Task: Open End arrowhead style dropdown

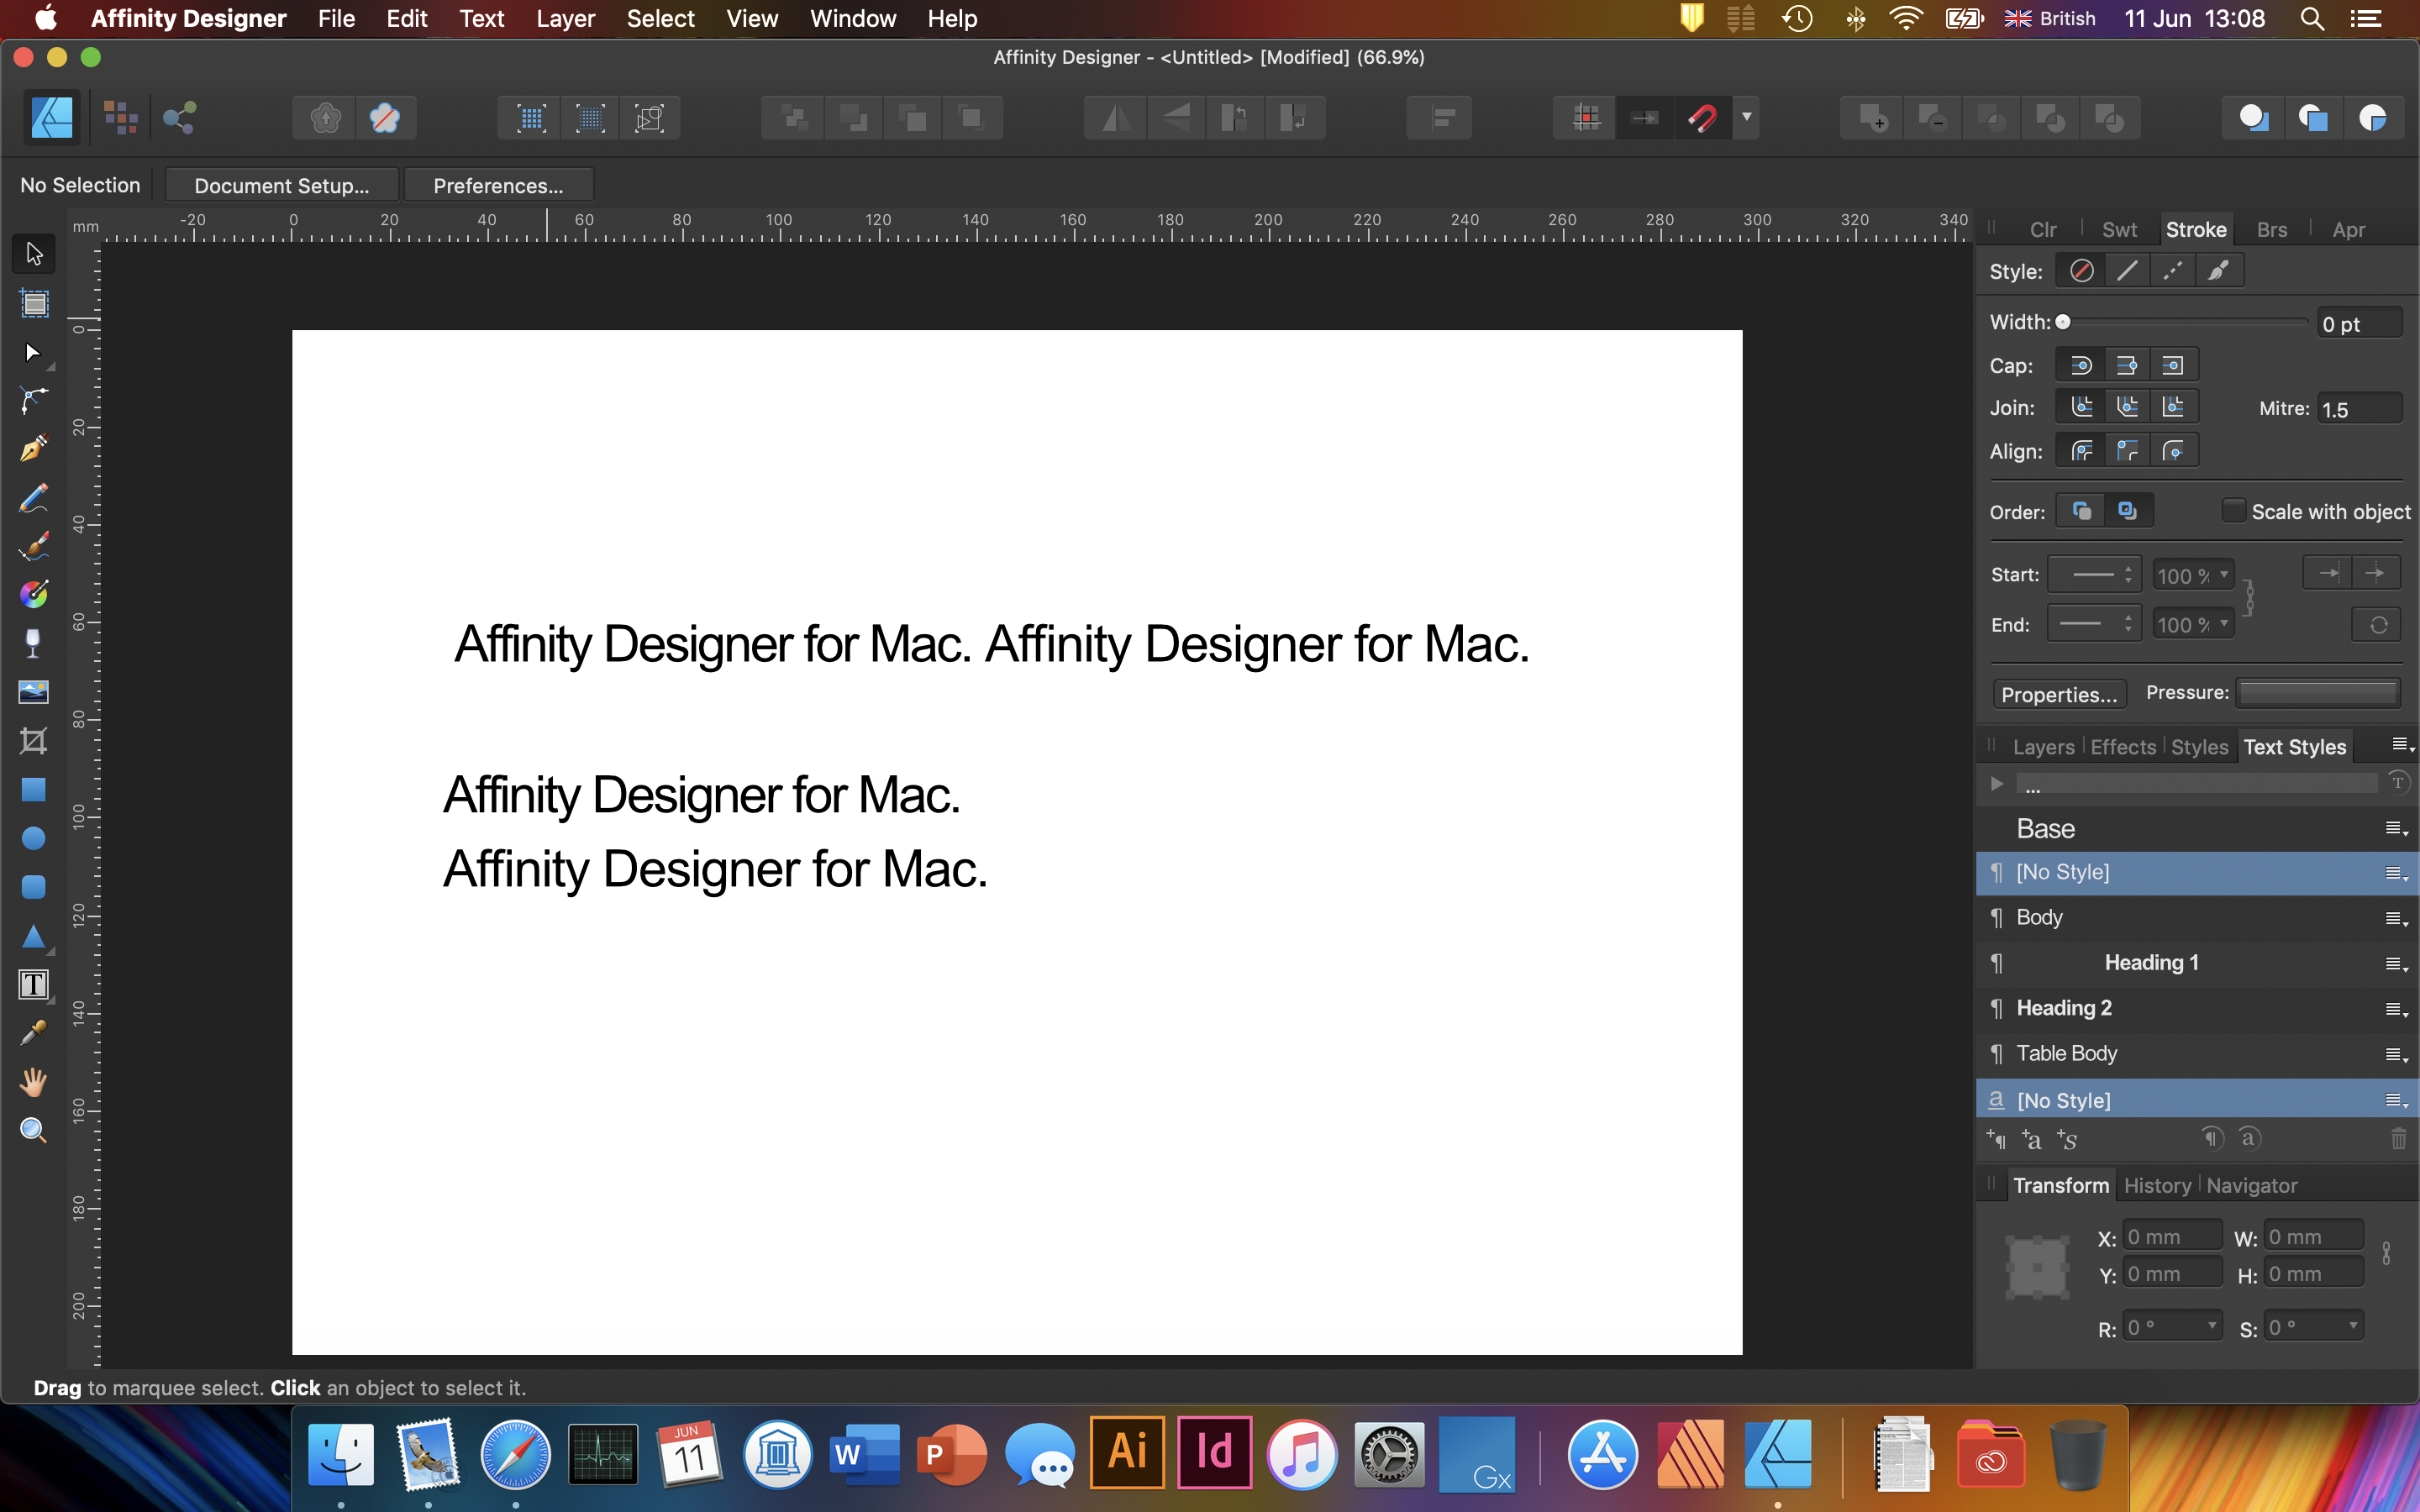Action: [2094, 624]
